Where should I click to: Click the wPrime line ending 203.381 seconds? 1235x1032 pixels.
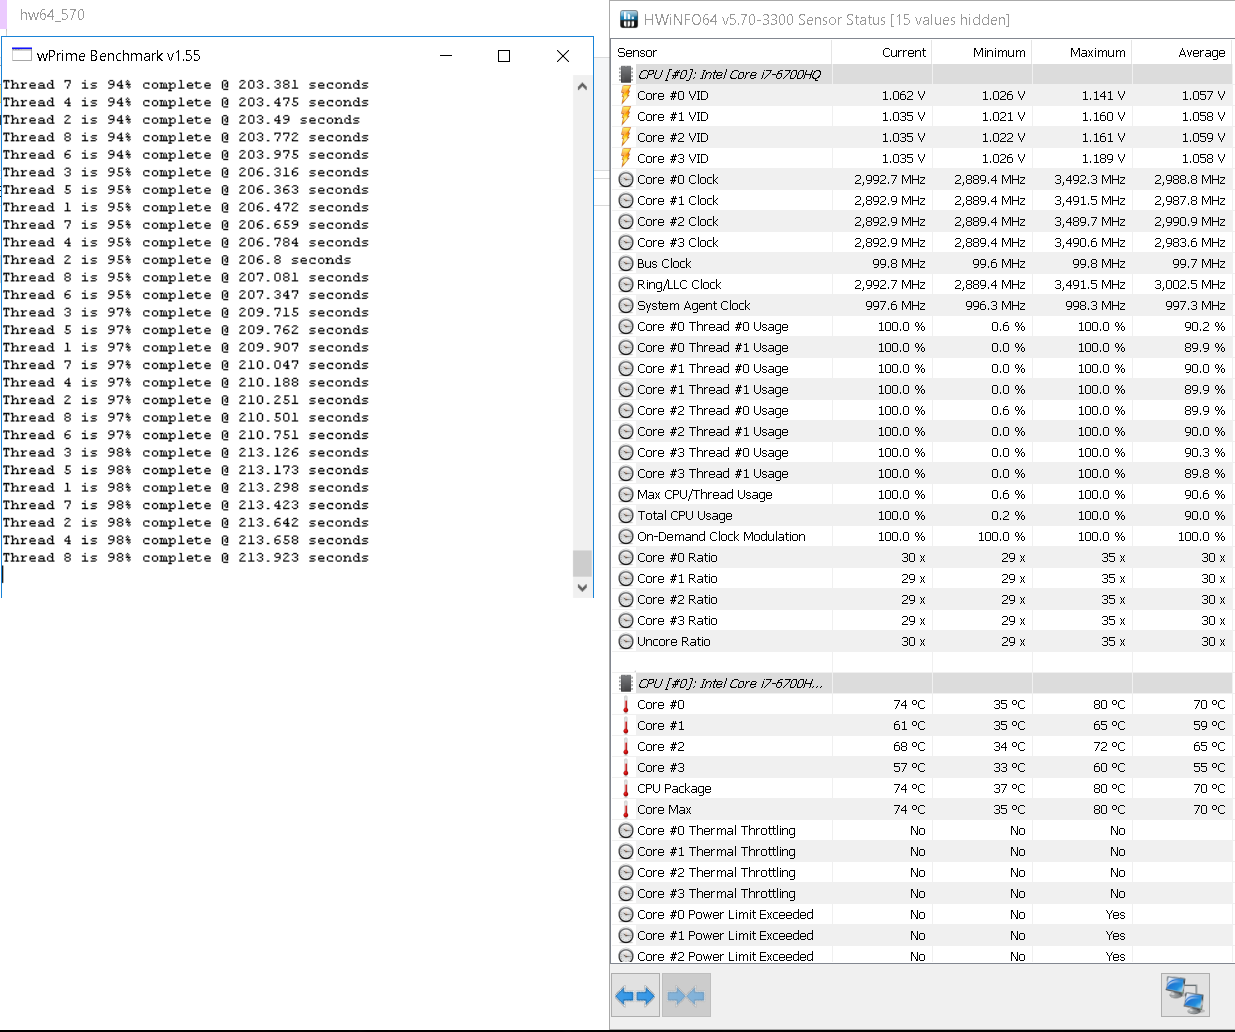(x=186, y=85)
